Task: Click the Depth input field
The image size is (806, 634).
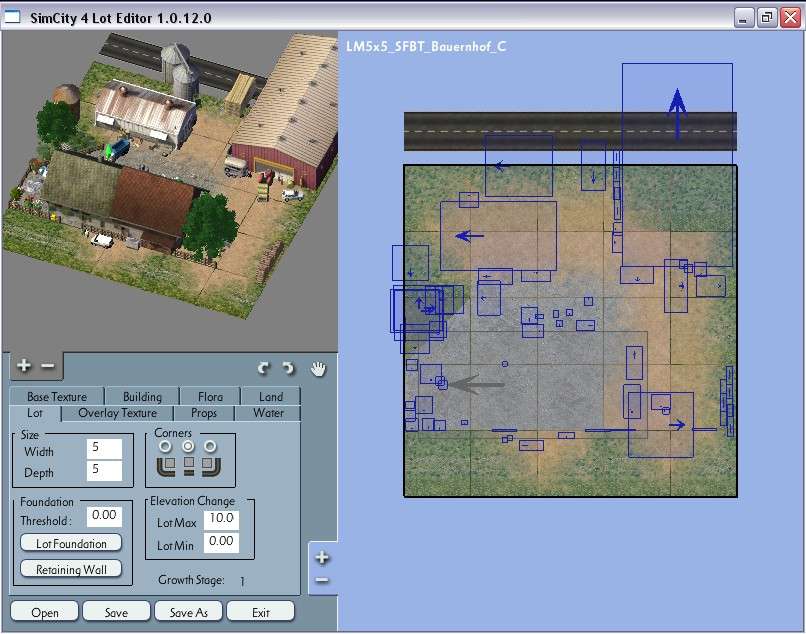Action: click(104, 470)
